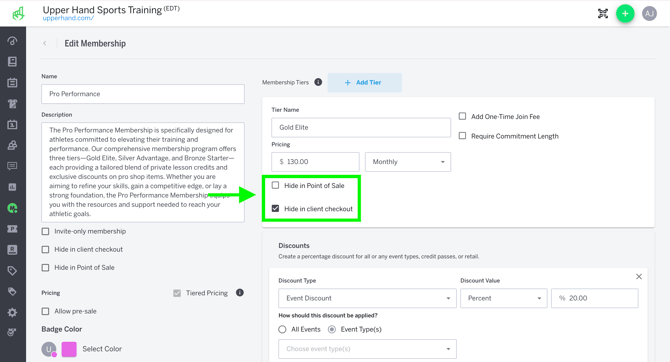Click the Add Tier button
This screenshot has width=670, height=362.
364,82
